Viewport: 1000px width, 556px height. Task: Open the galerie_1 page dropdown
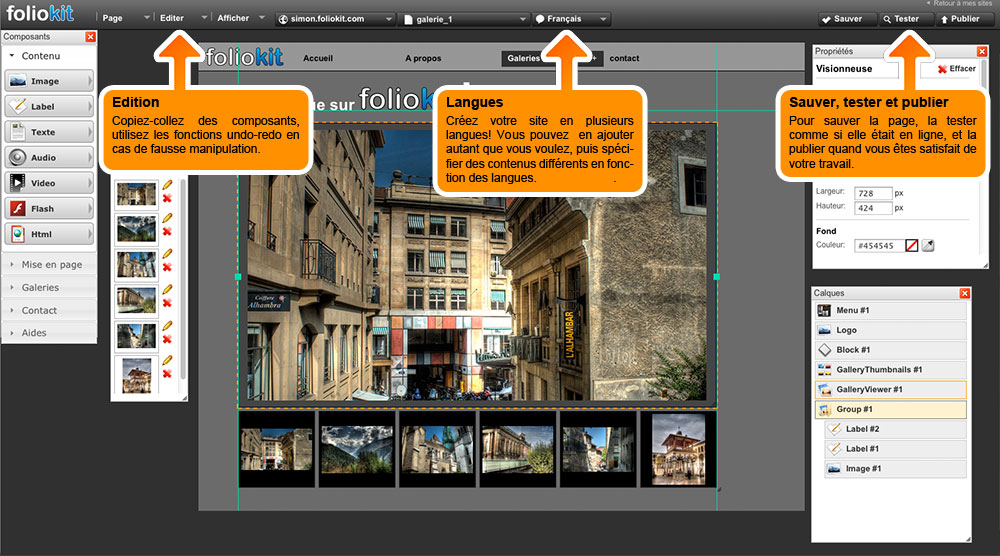464,19
